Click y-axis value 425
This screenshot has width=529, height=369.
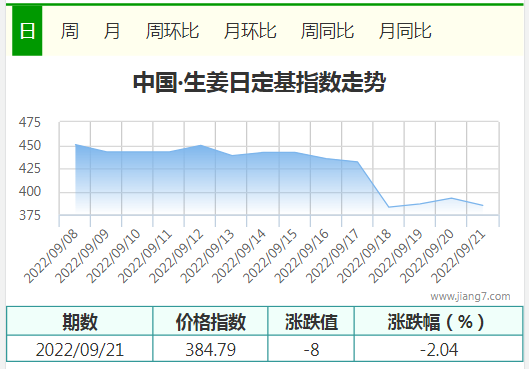[30, 168]
